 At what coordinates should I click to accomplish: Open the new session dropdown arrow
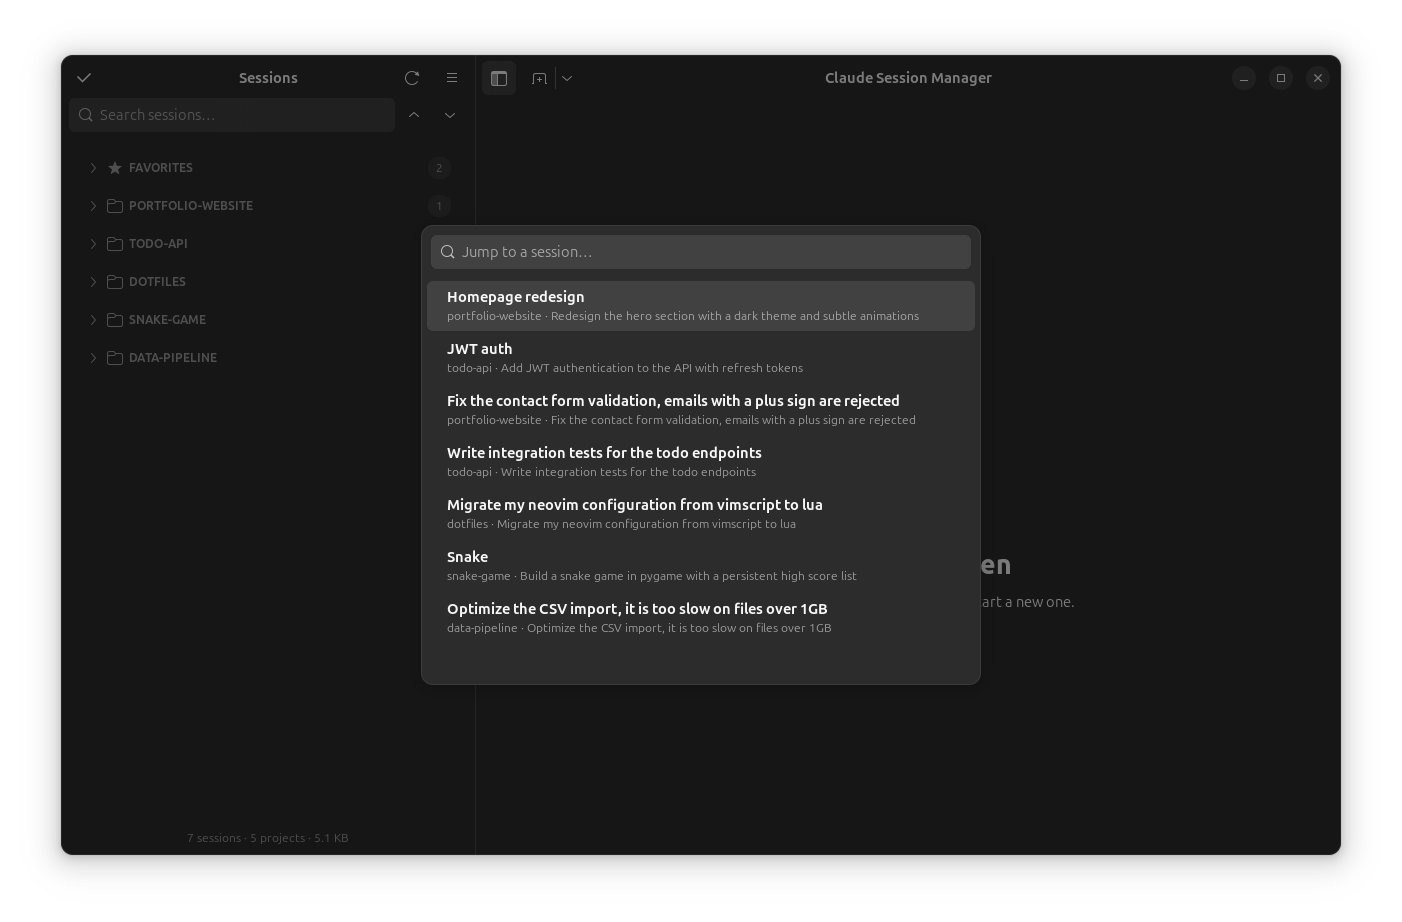(567, 78)
